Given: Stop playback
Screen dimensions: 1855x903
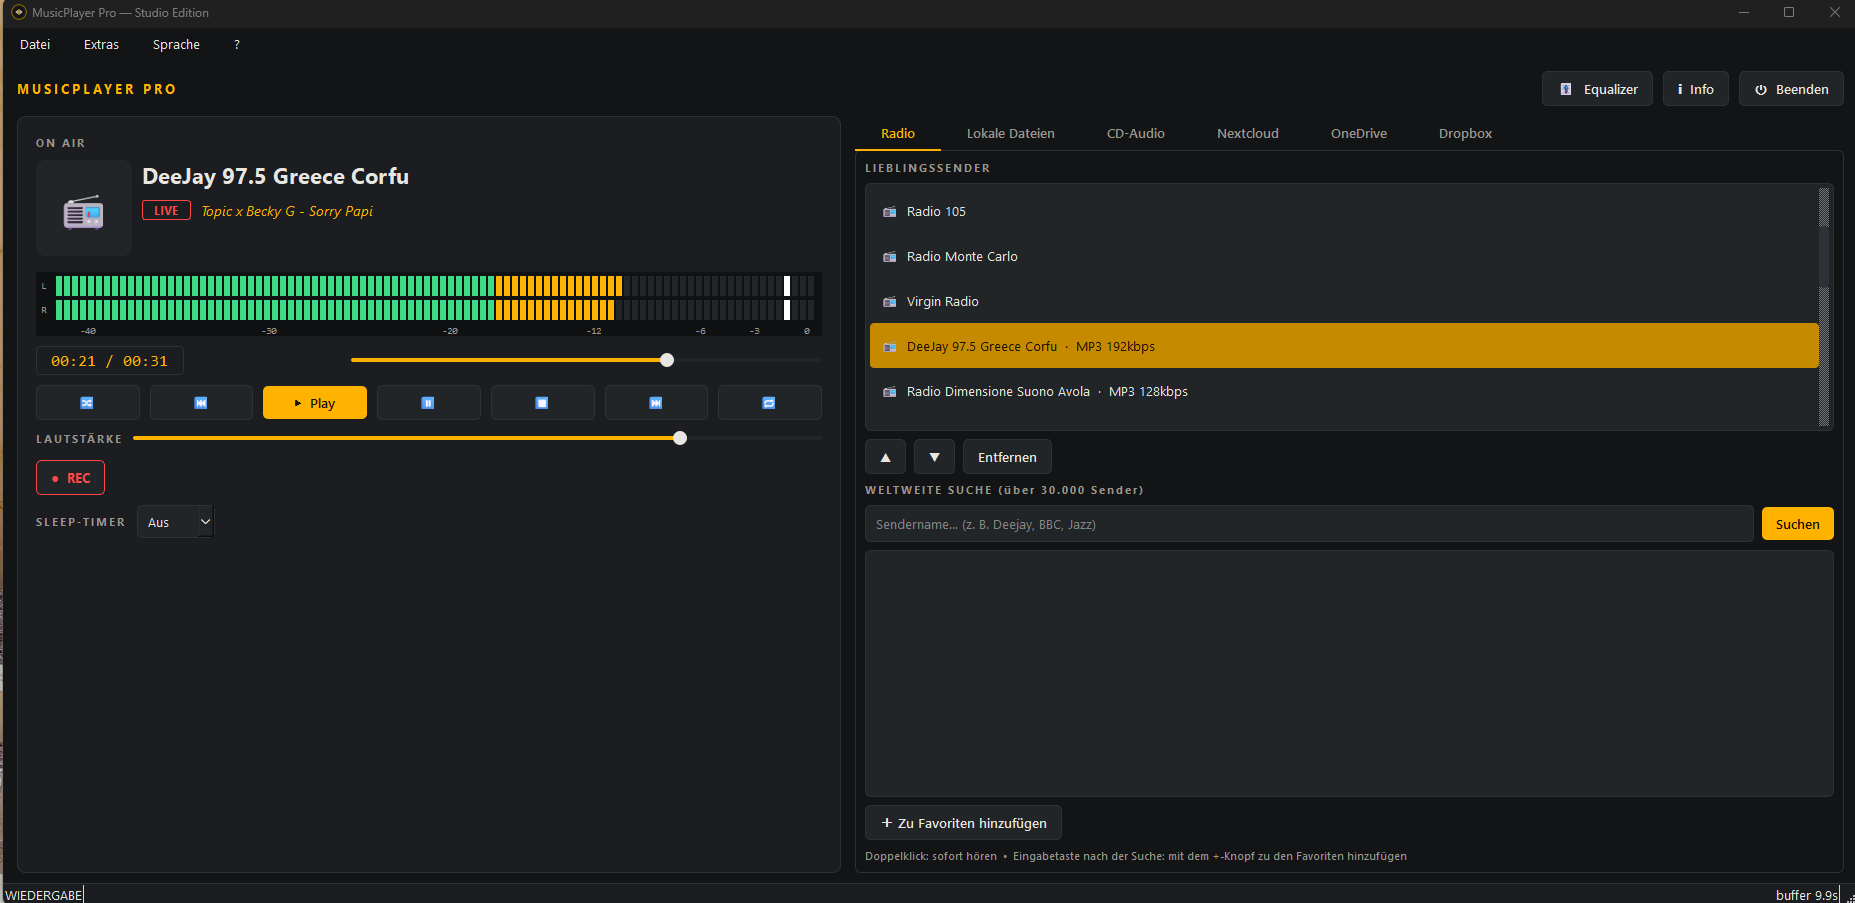Looking at the screenshot, I should click(x=542, y=403).
